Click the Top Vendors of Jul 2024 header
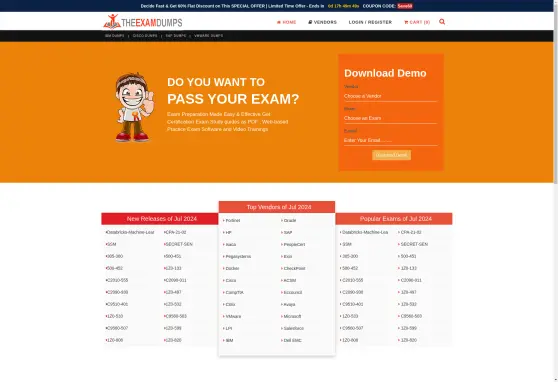The image size is (558, 382). click(277, 207)
